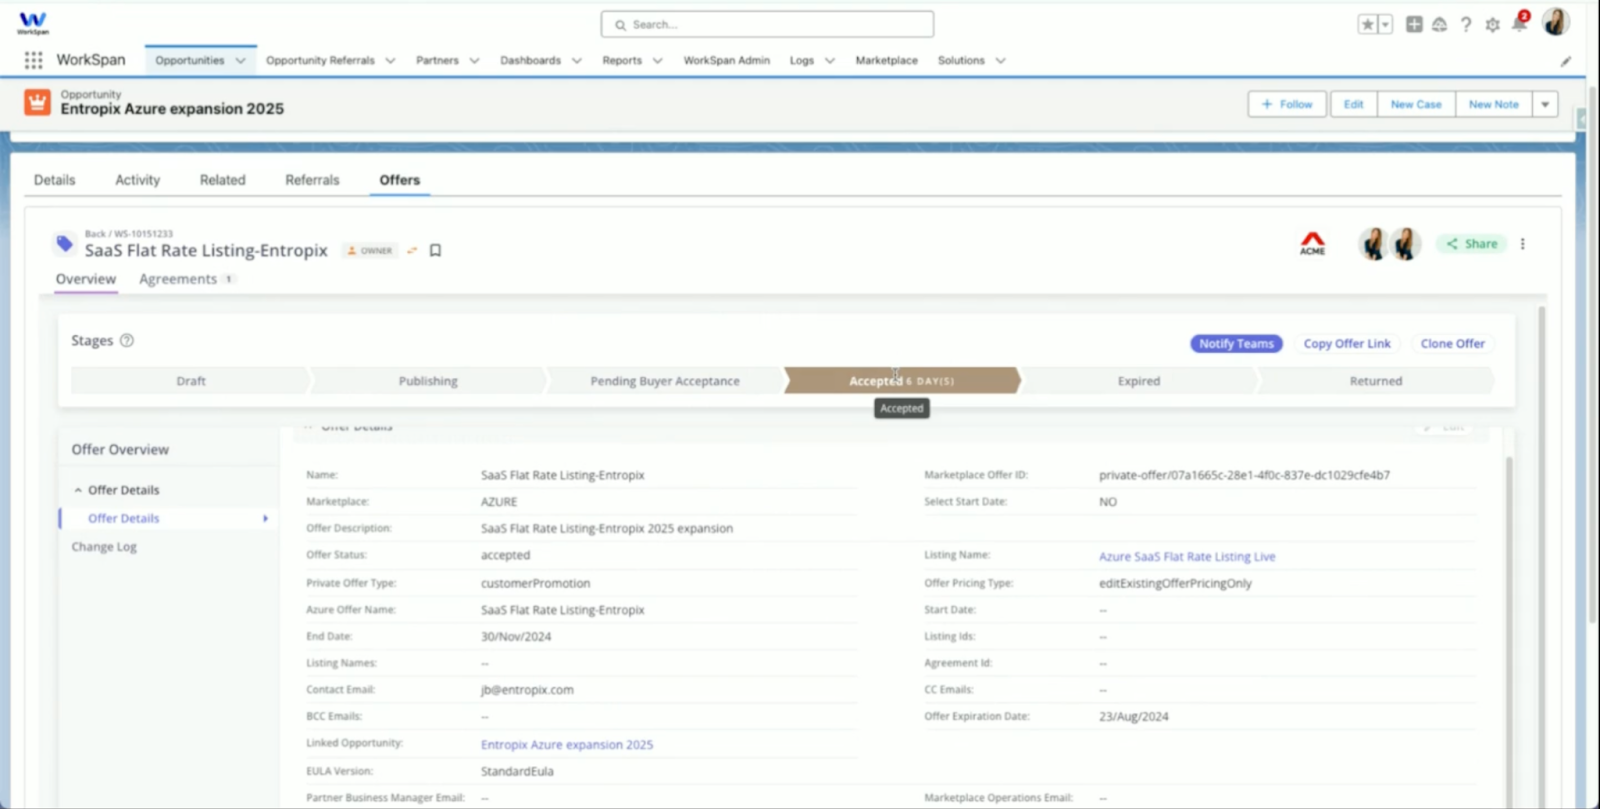
Task: Click the Clone Offer button
Action: pos(1453,344)
